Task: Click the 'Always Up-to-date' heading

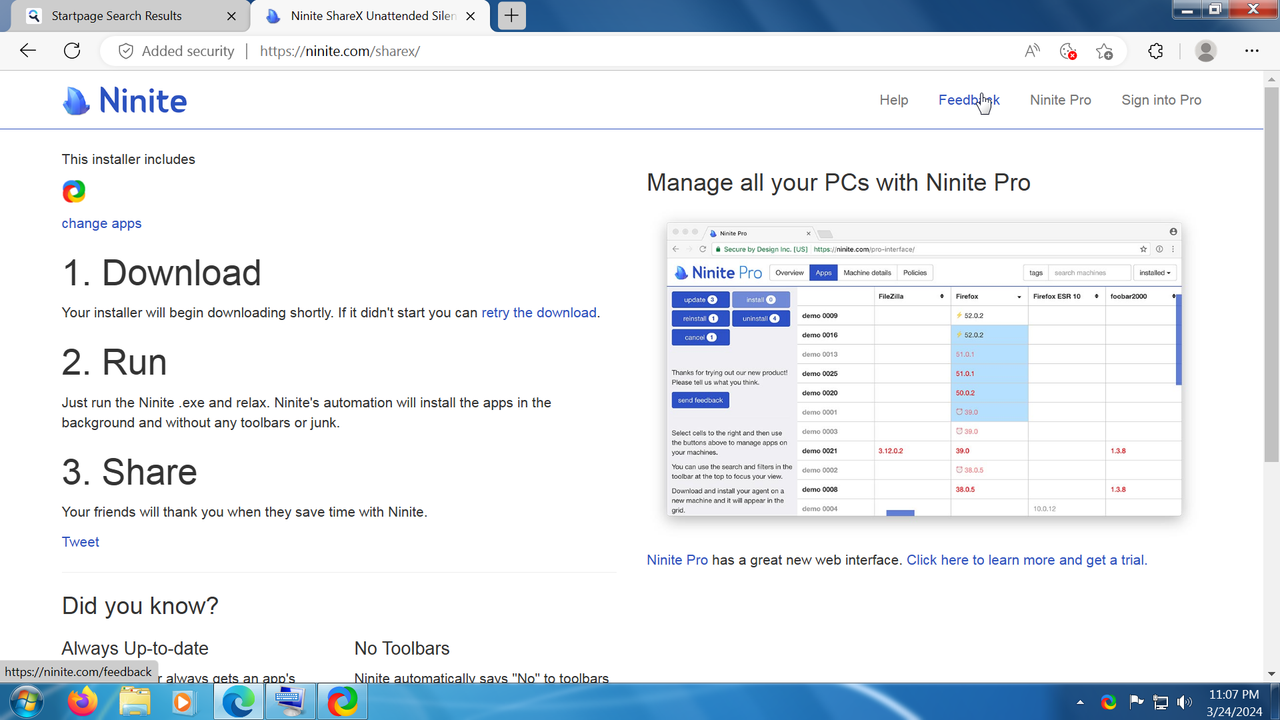Action: click(135, 649)
